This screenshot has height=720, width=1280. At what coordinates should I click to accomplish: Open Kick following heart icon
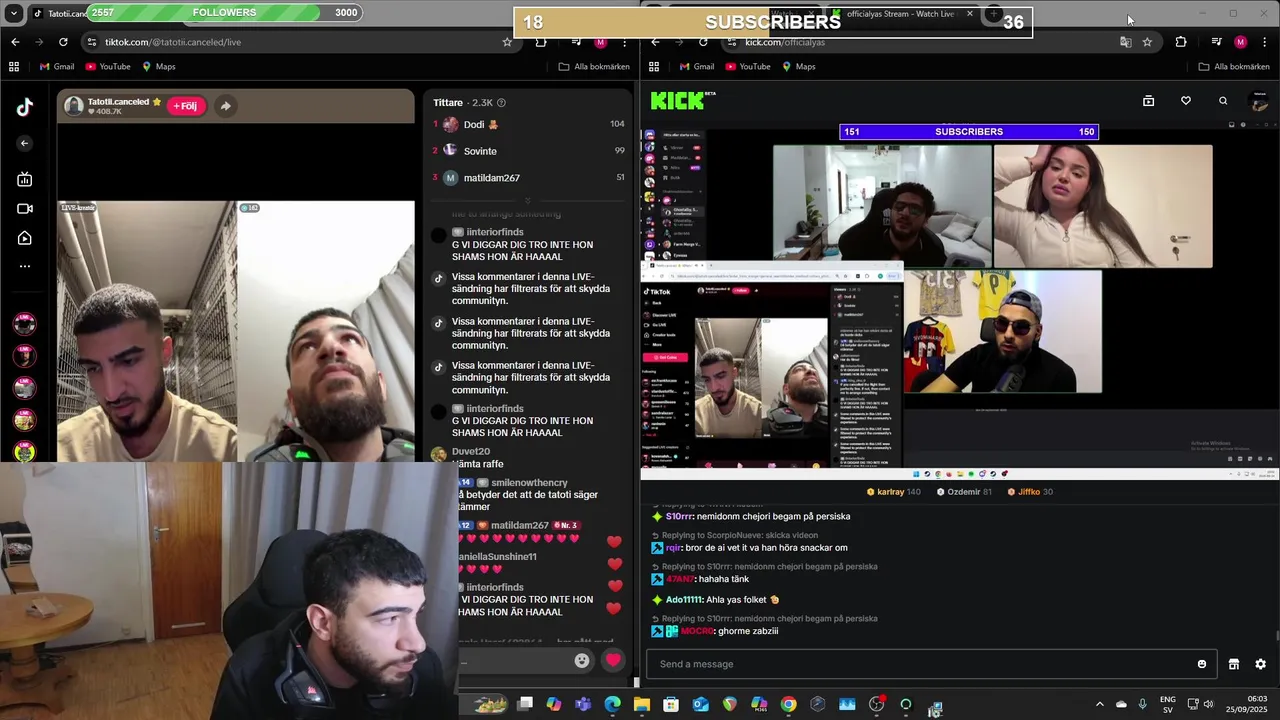tap(1186, 101)
